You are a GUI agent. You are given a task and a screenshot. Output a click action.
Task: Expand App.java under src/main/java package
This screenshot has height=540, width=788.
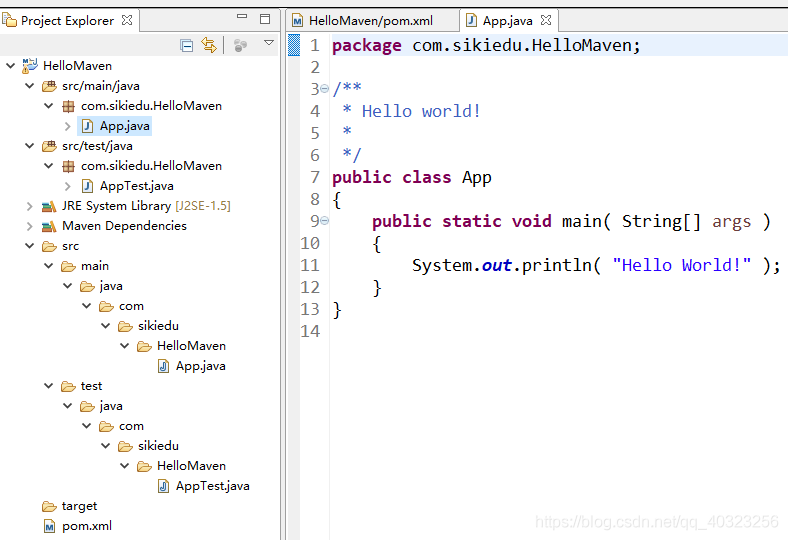pos(68,126)
